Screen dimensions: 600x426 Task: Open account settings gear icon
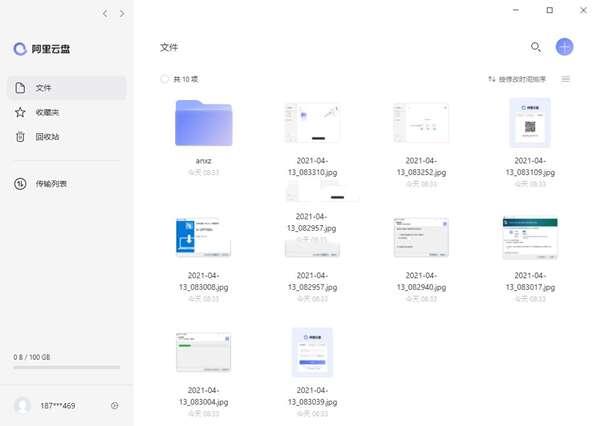click(x=115, y=405)
